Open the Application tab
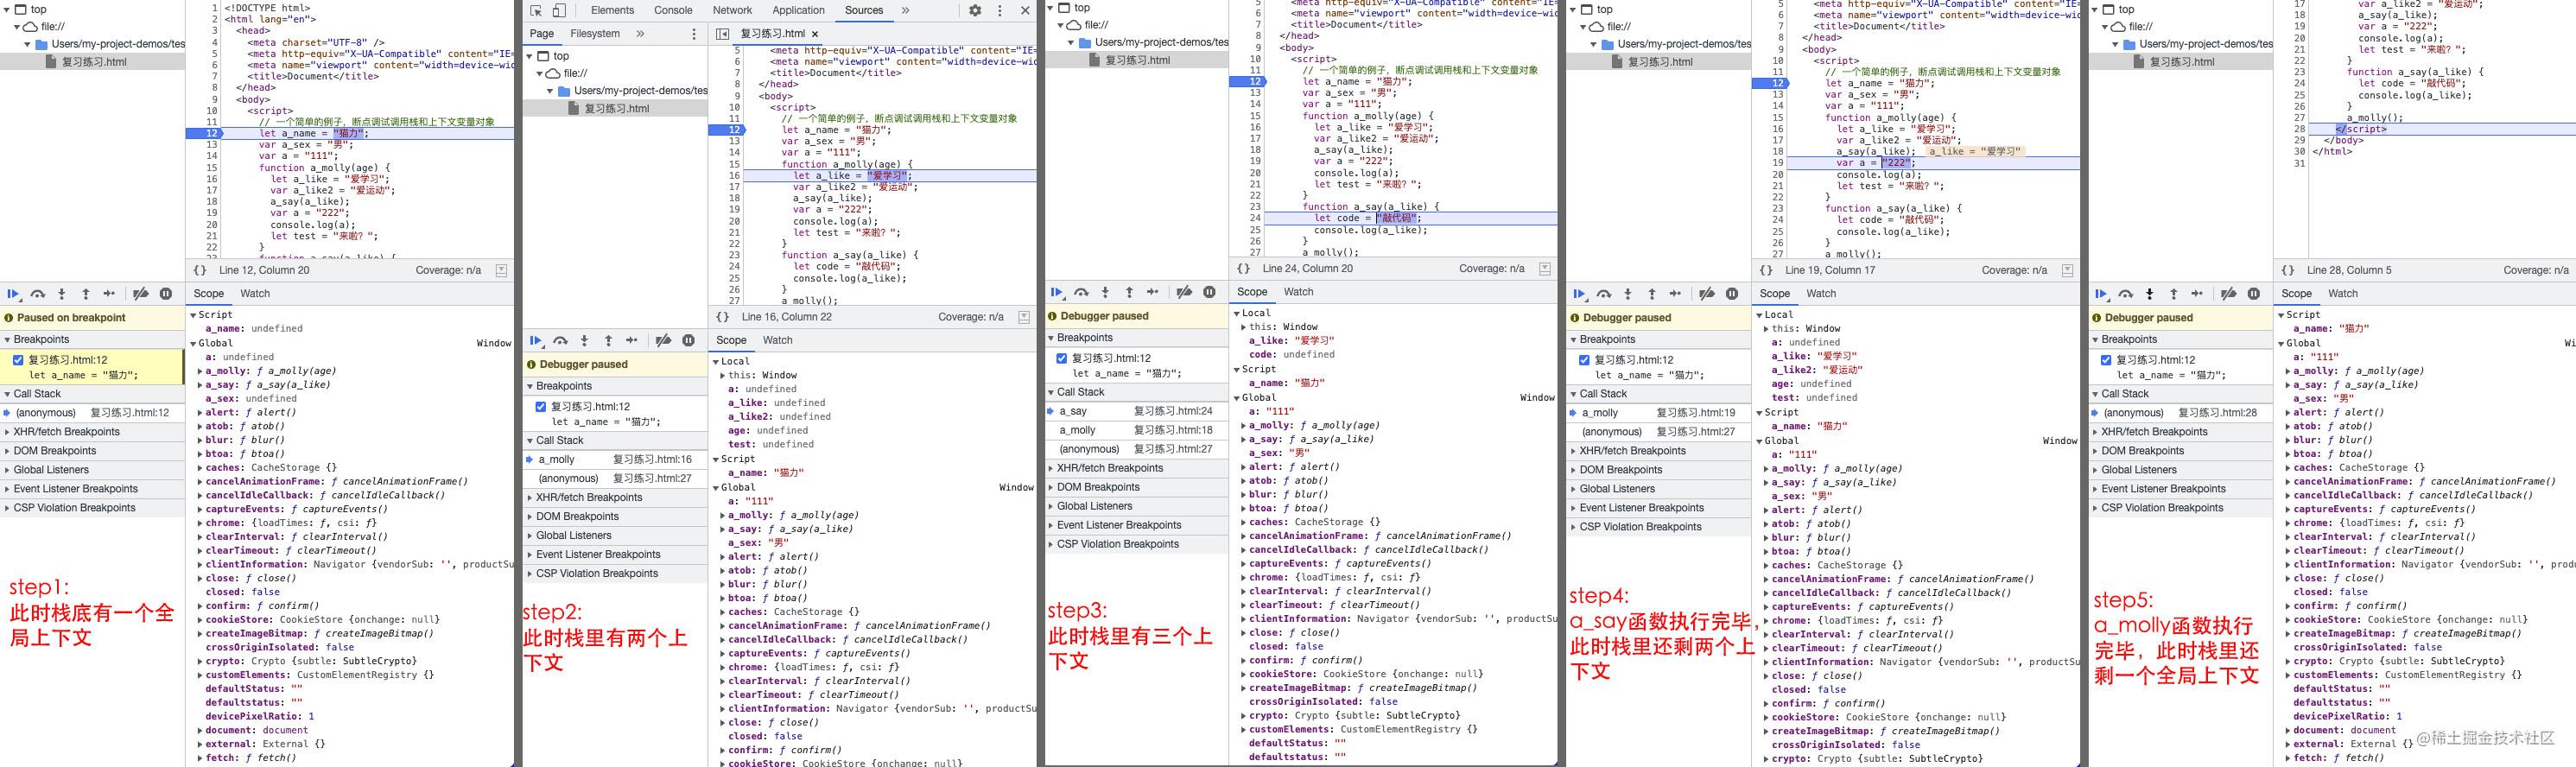 [799, 10]
